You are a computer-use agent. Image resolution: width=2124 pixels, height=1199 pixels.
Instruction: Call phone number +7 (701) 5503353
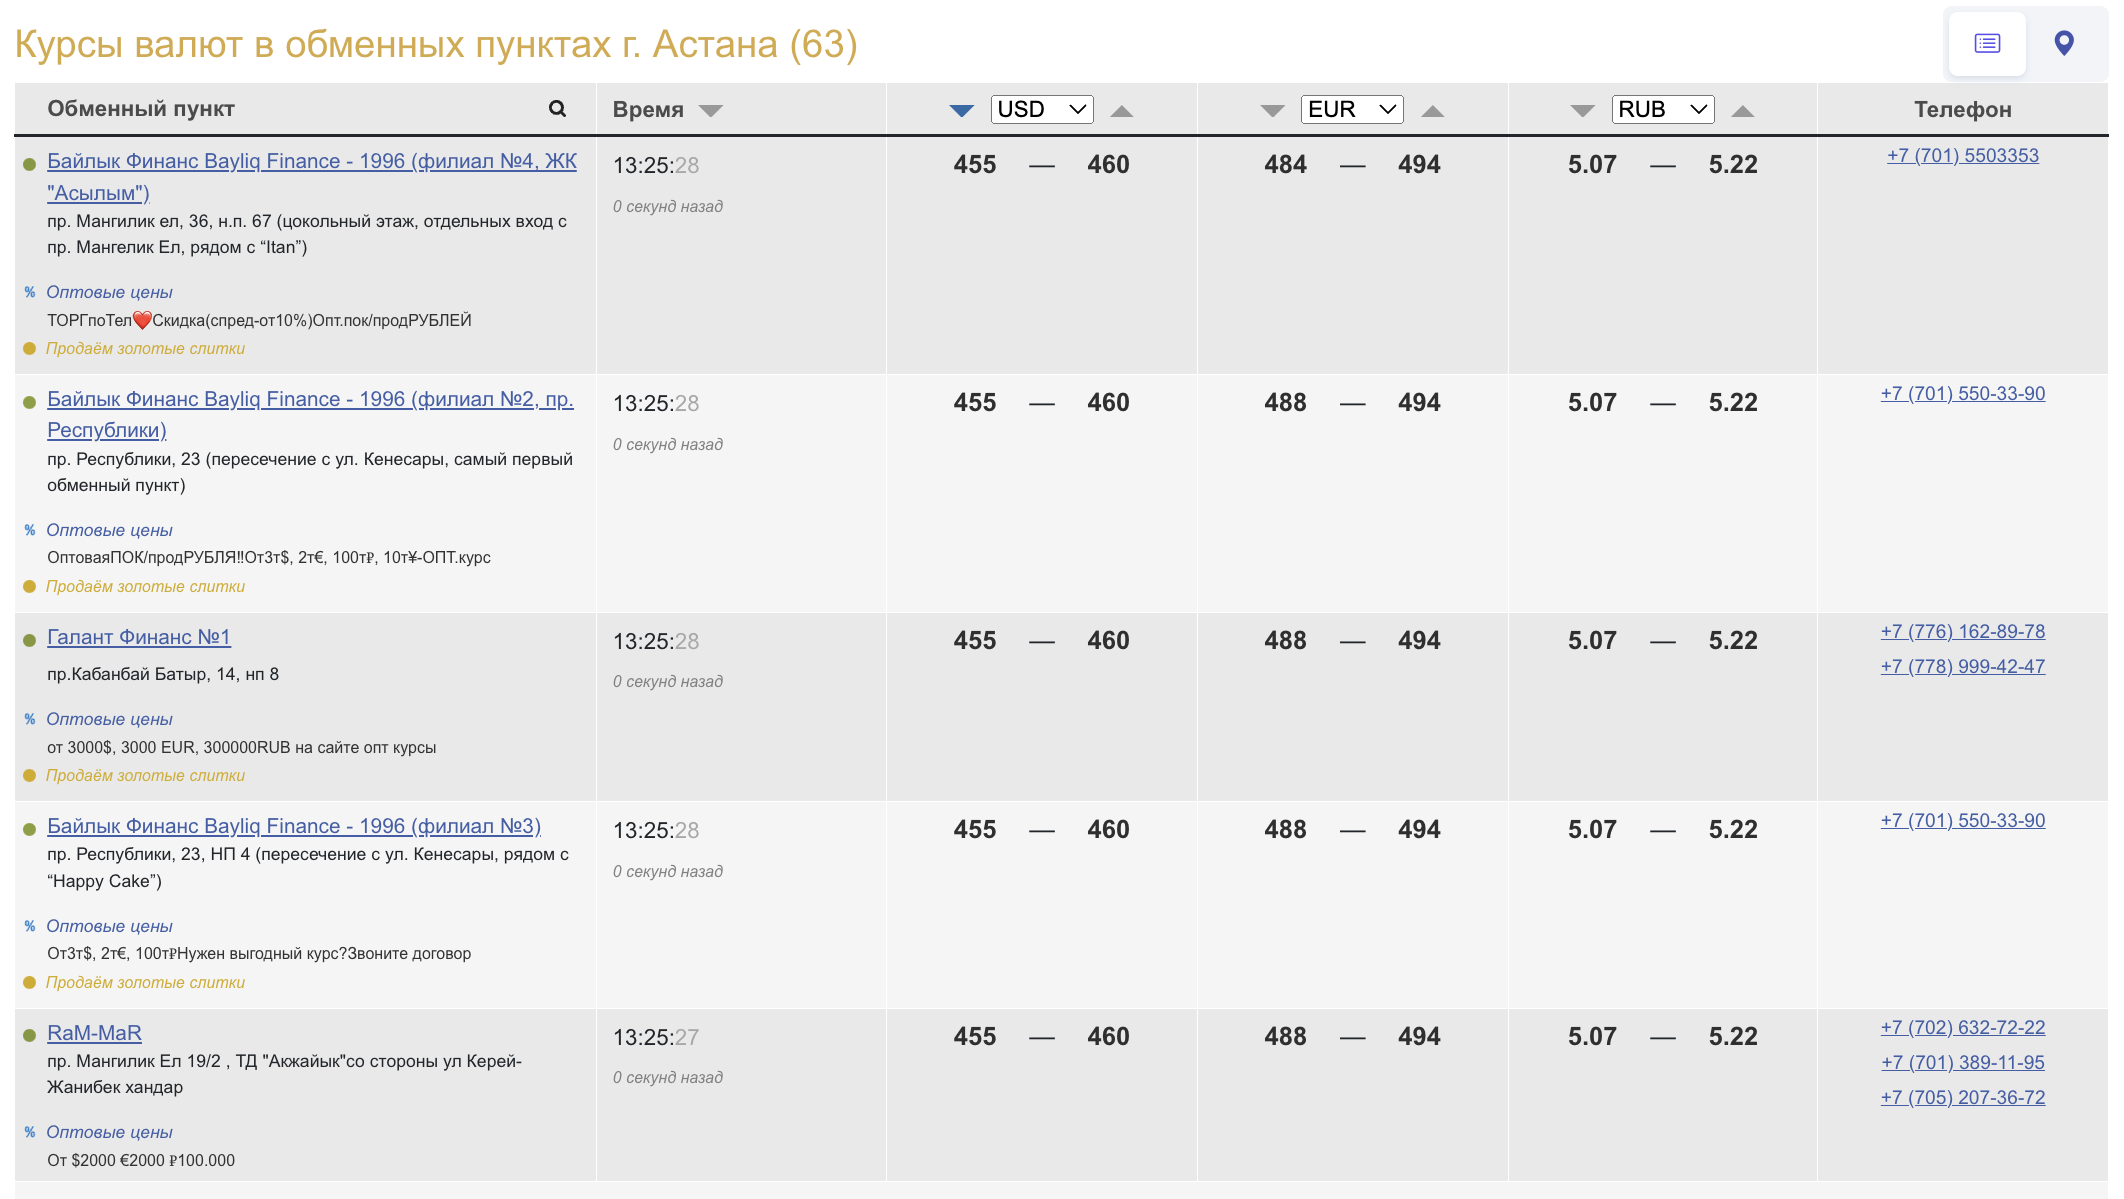coord(1962,156)
